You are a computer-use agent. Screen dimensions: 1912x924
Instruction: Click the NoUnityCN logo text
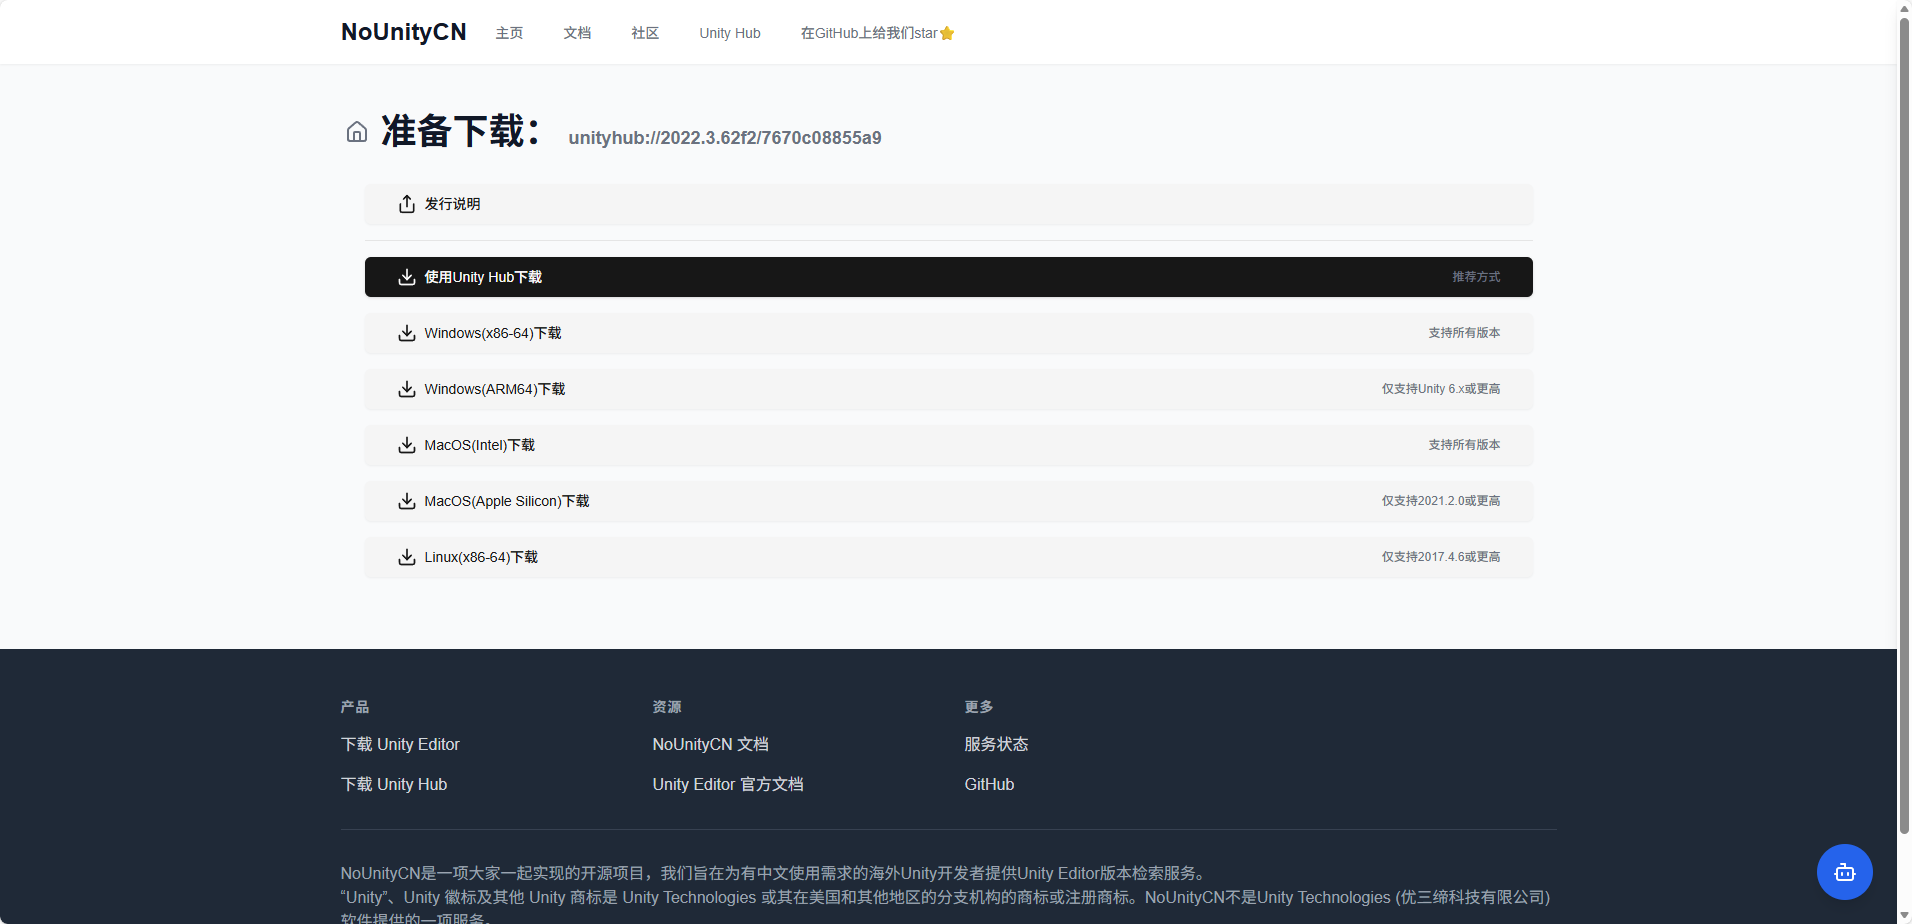403,32
